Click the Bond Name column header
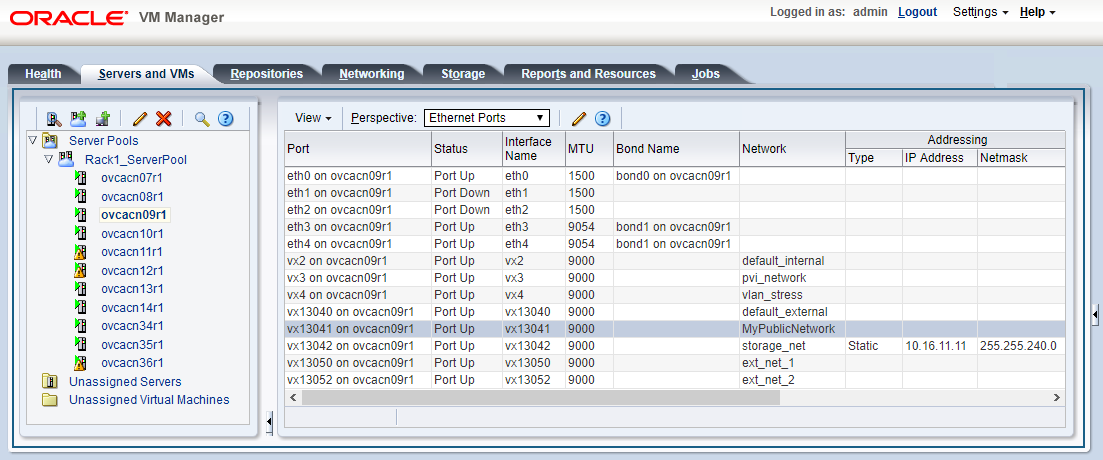Image resolution: width=1103 pixels, height=460 pixels. pyautogui.click(x=676, y=149)
